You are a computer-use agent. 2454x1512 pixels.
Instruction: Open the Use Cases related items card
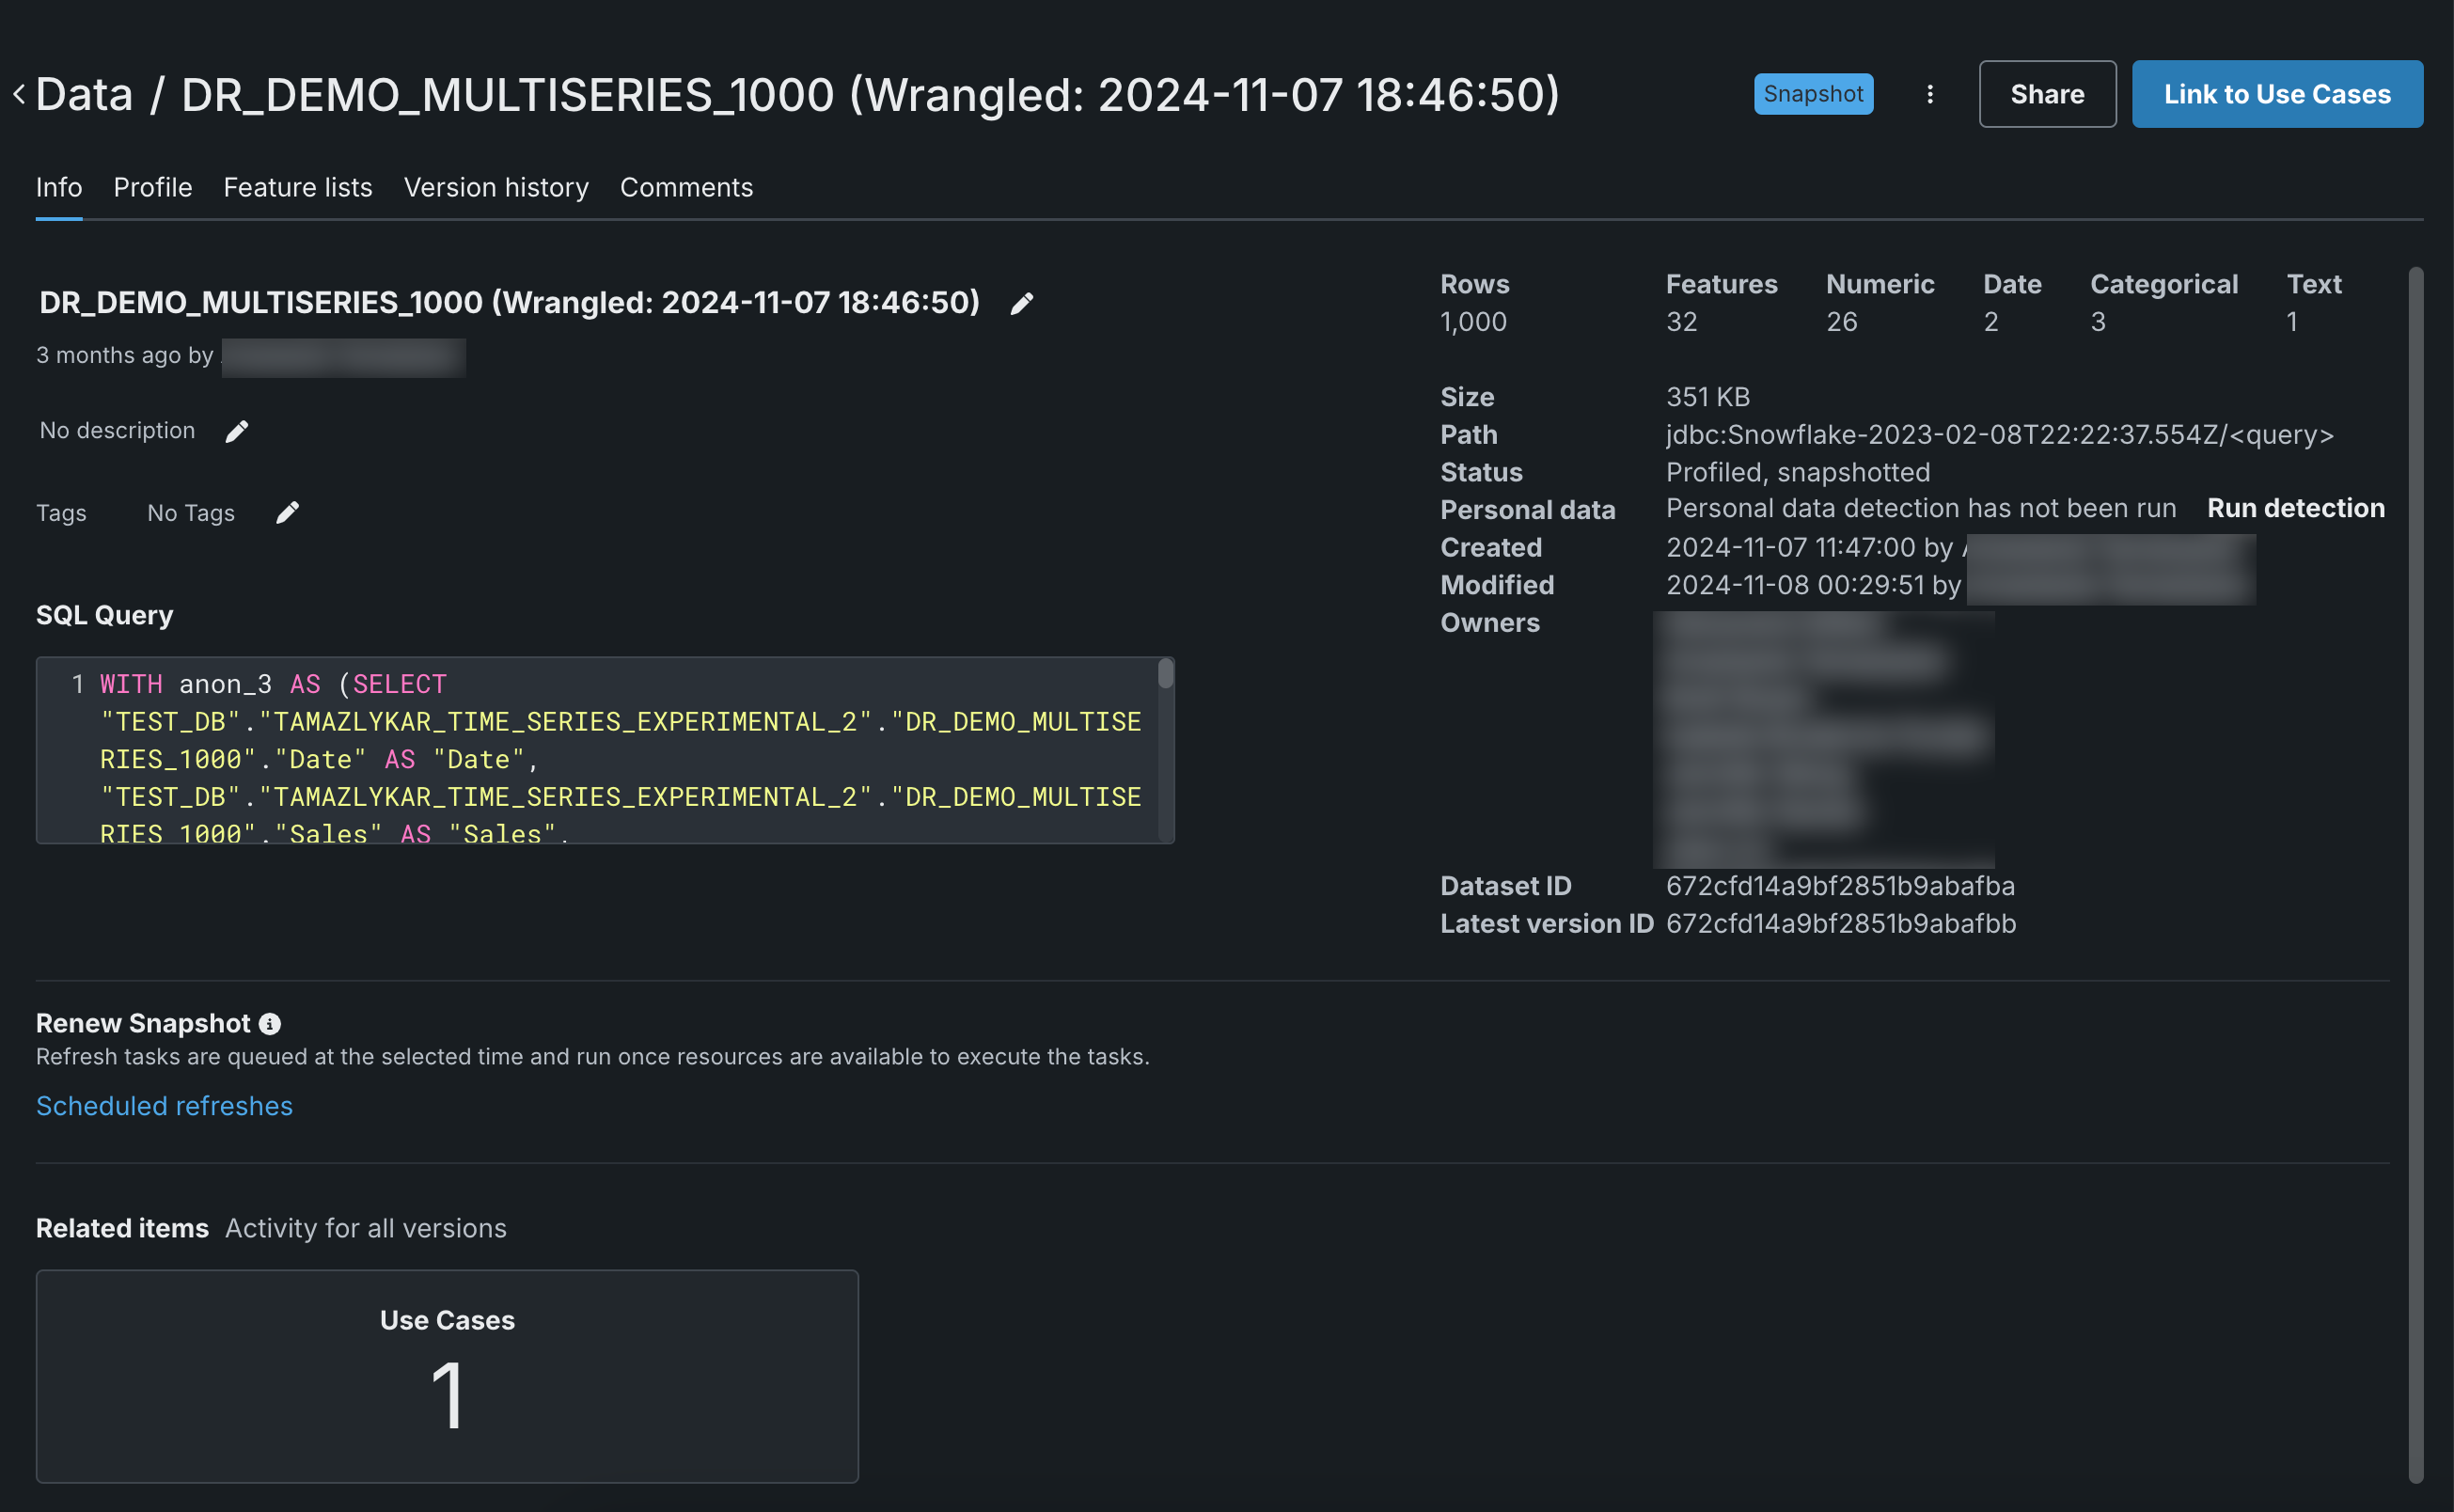pyautogui.click(x=447, y=1376)
